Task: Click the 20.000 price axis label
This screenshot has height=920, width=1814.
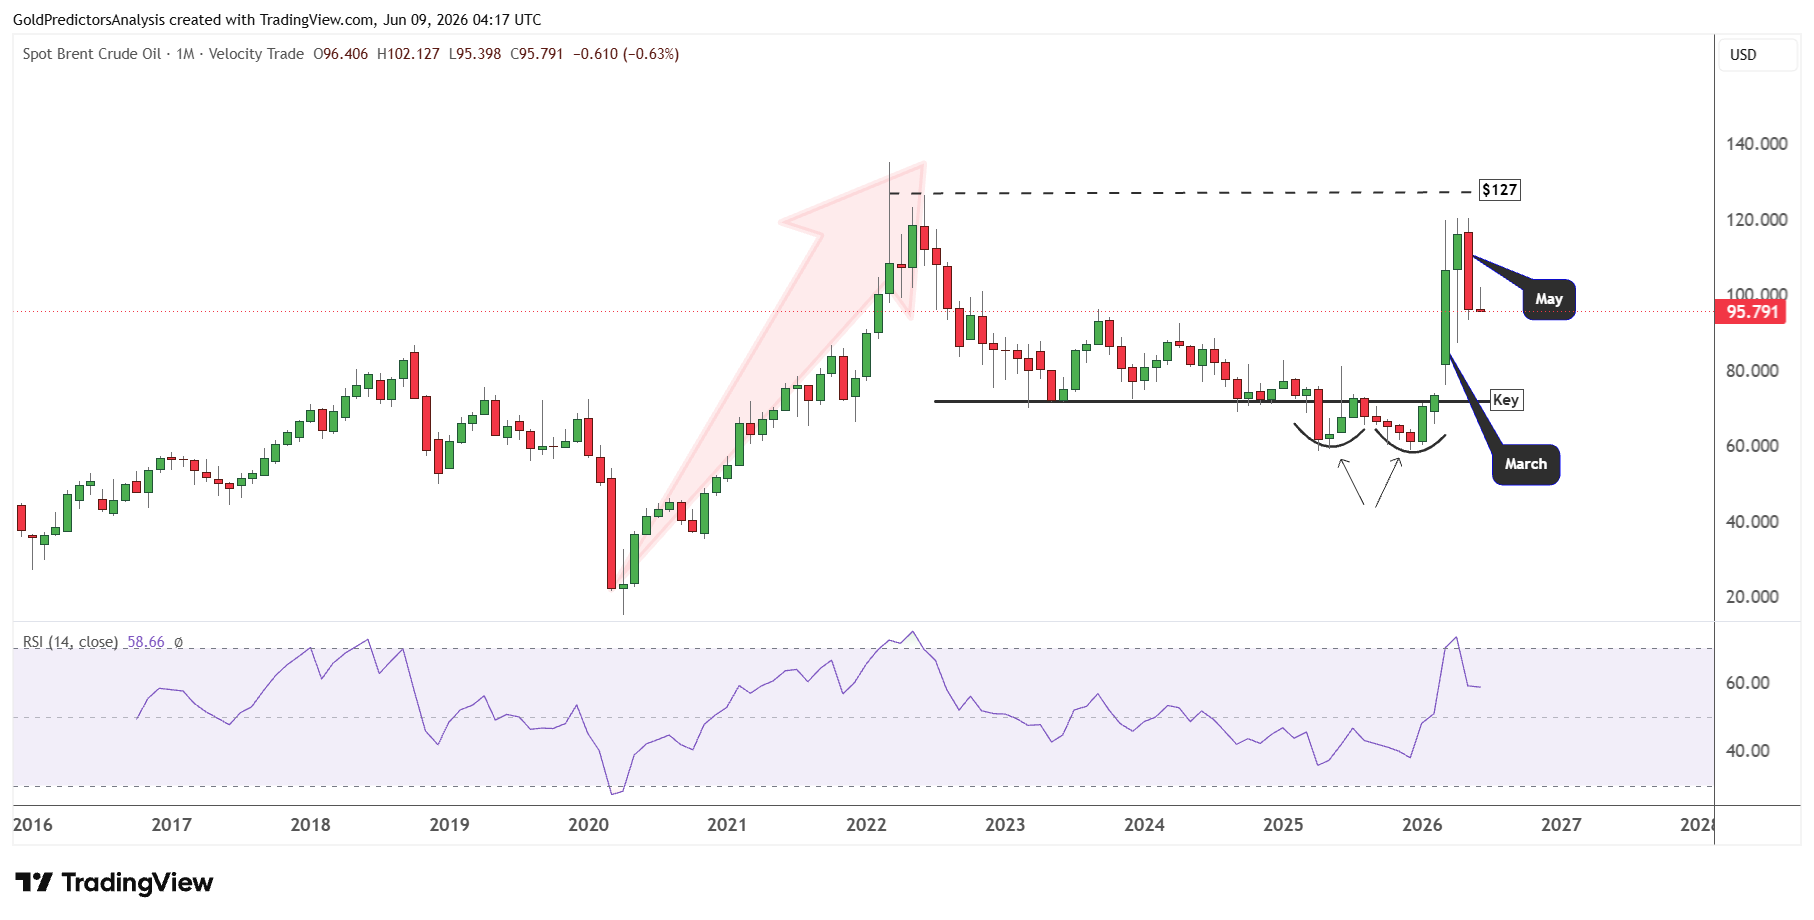Action: pos(1752,597)
